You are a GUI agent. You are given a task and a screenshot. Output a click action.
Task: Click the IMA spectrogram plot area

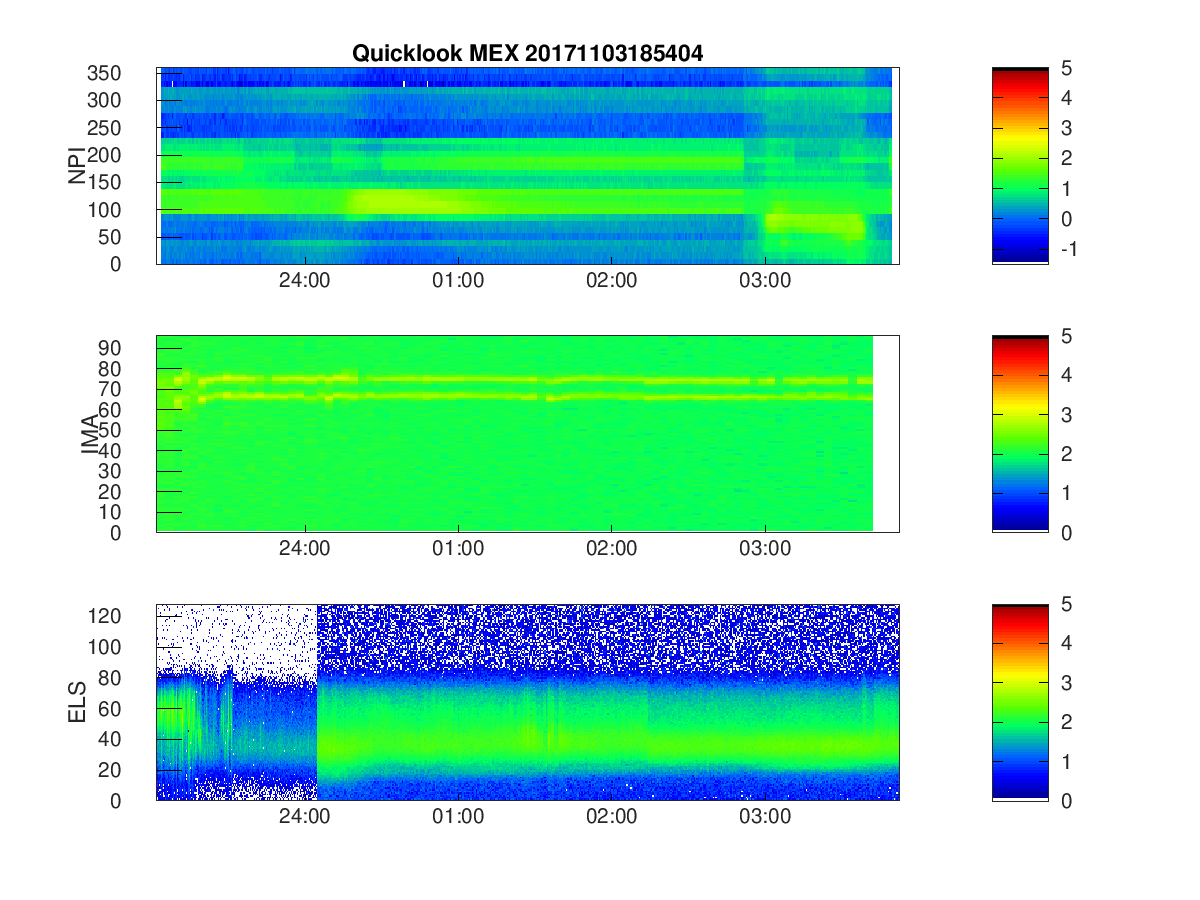(x=528, y=434)
